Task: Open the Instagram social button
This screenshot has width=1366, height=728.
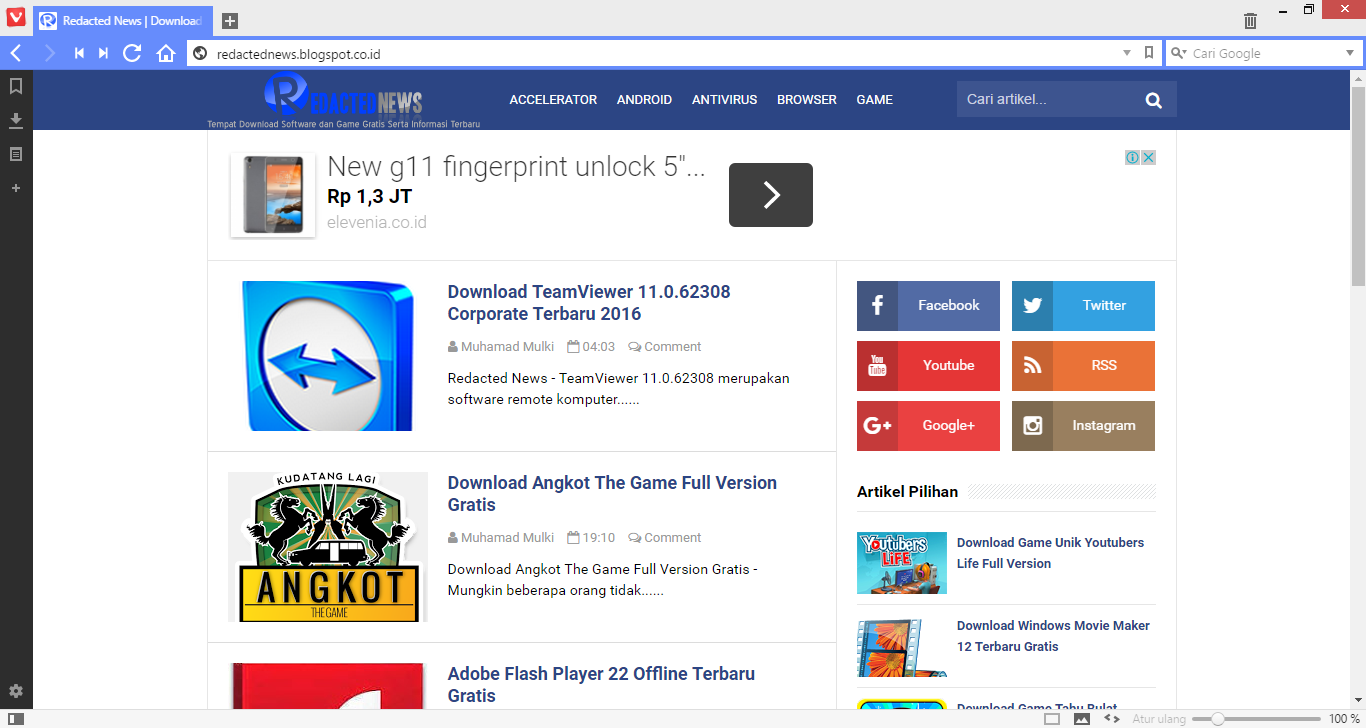Action: pyautogui.click(x=1083, y=426)
